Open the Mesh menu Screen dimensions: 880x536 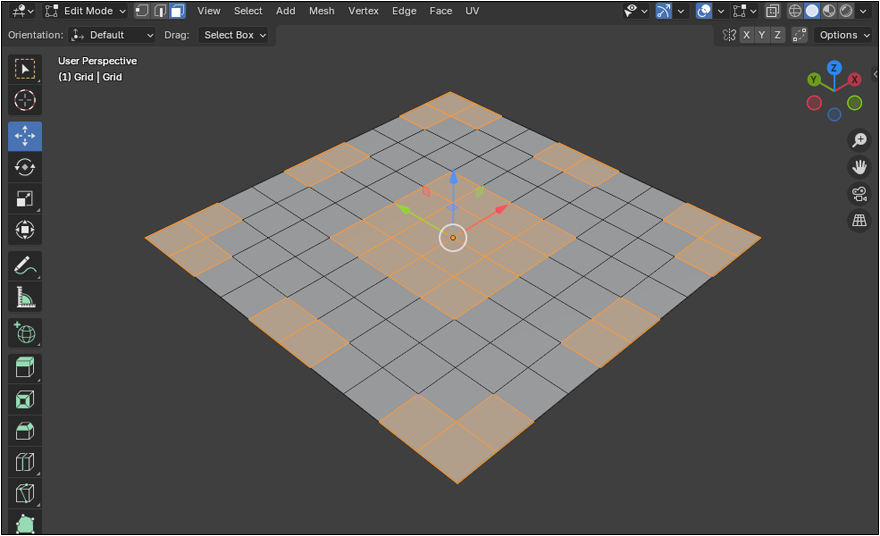point(322,11)
